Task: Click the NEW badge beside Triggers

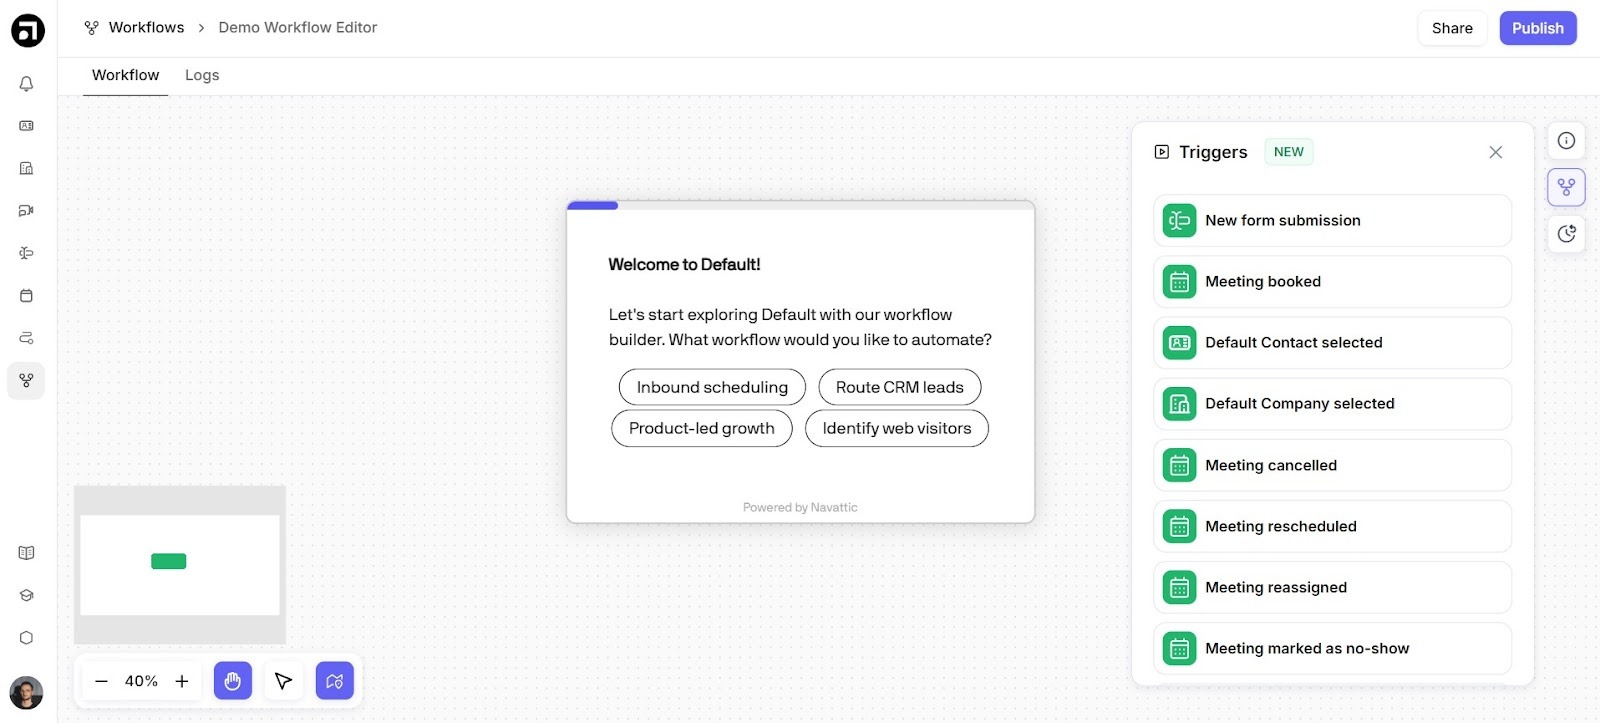Action: coord(1288,152)
